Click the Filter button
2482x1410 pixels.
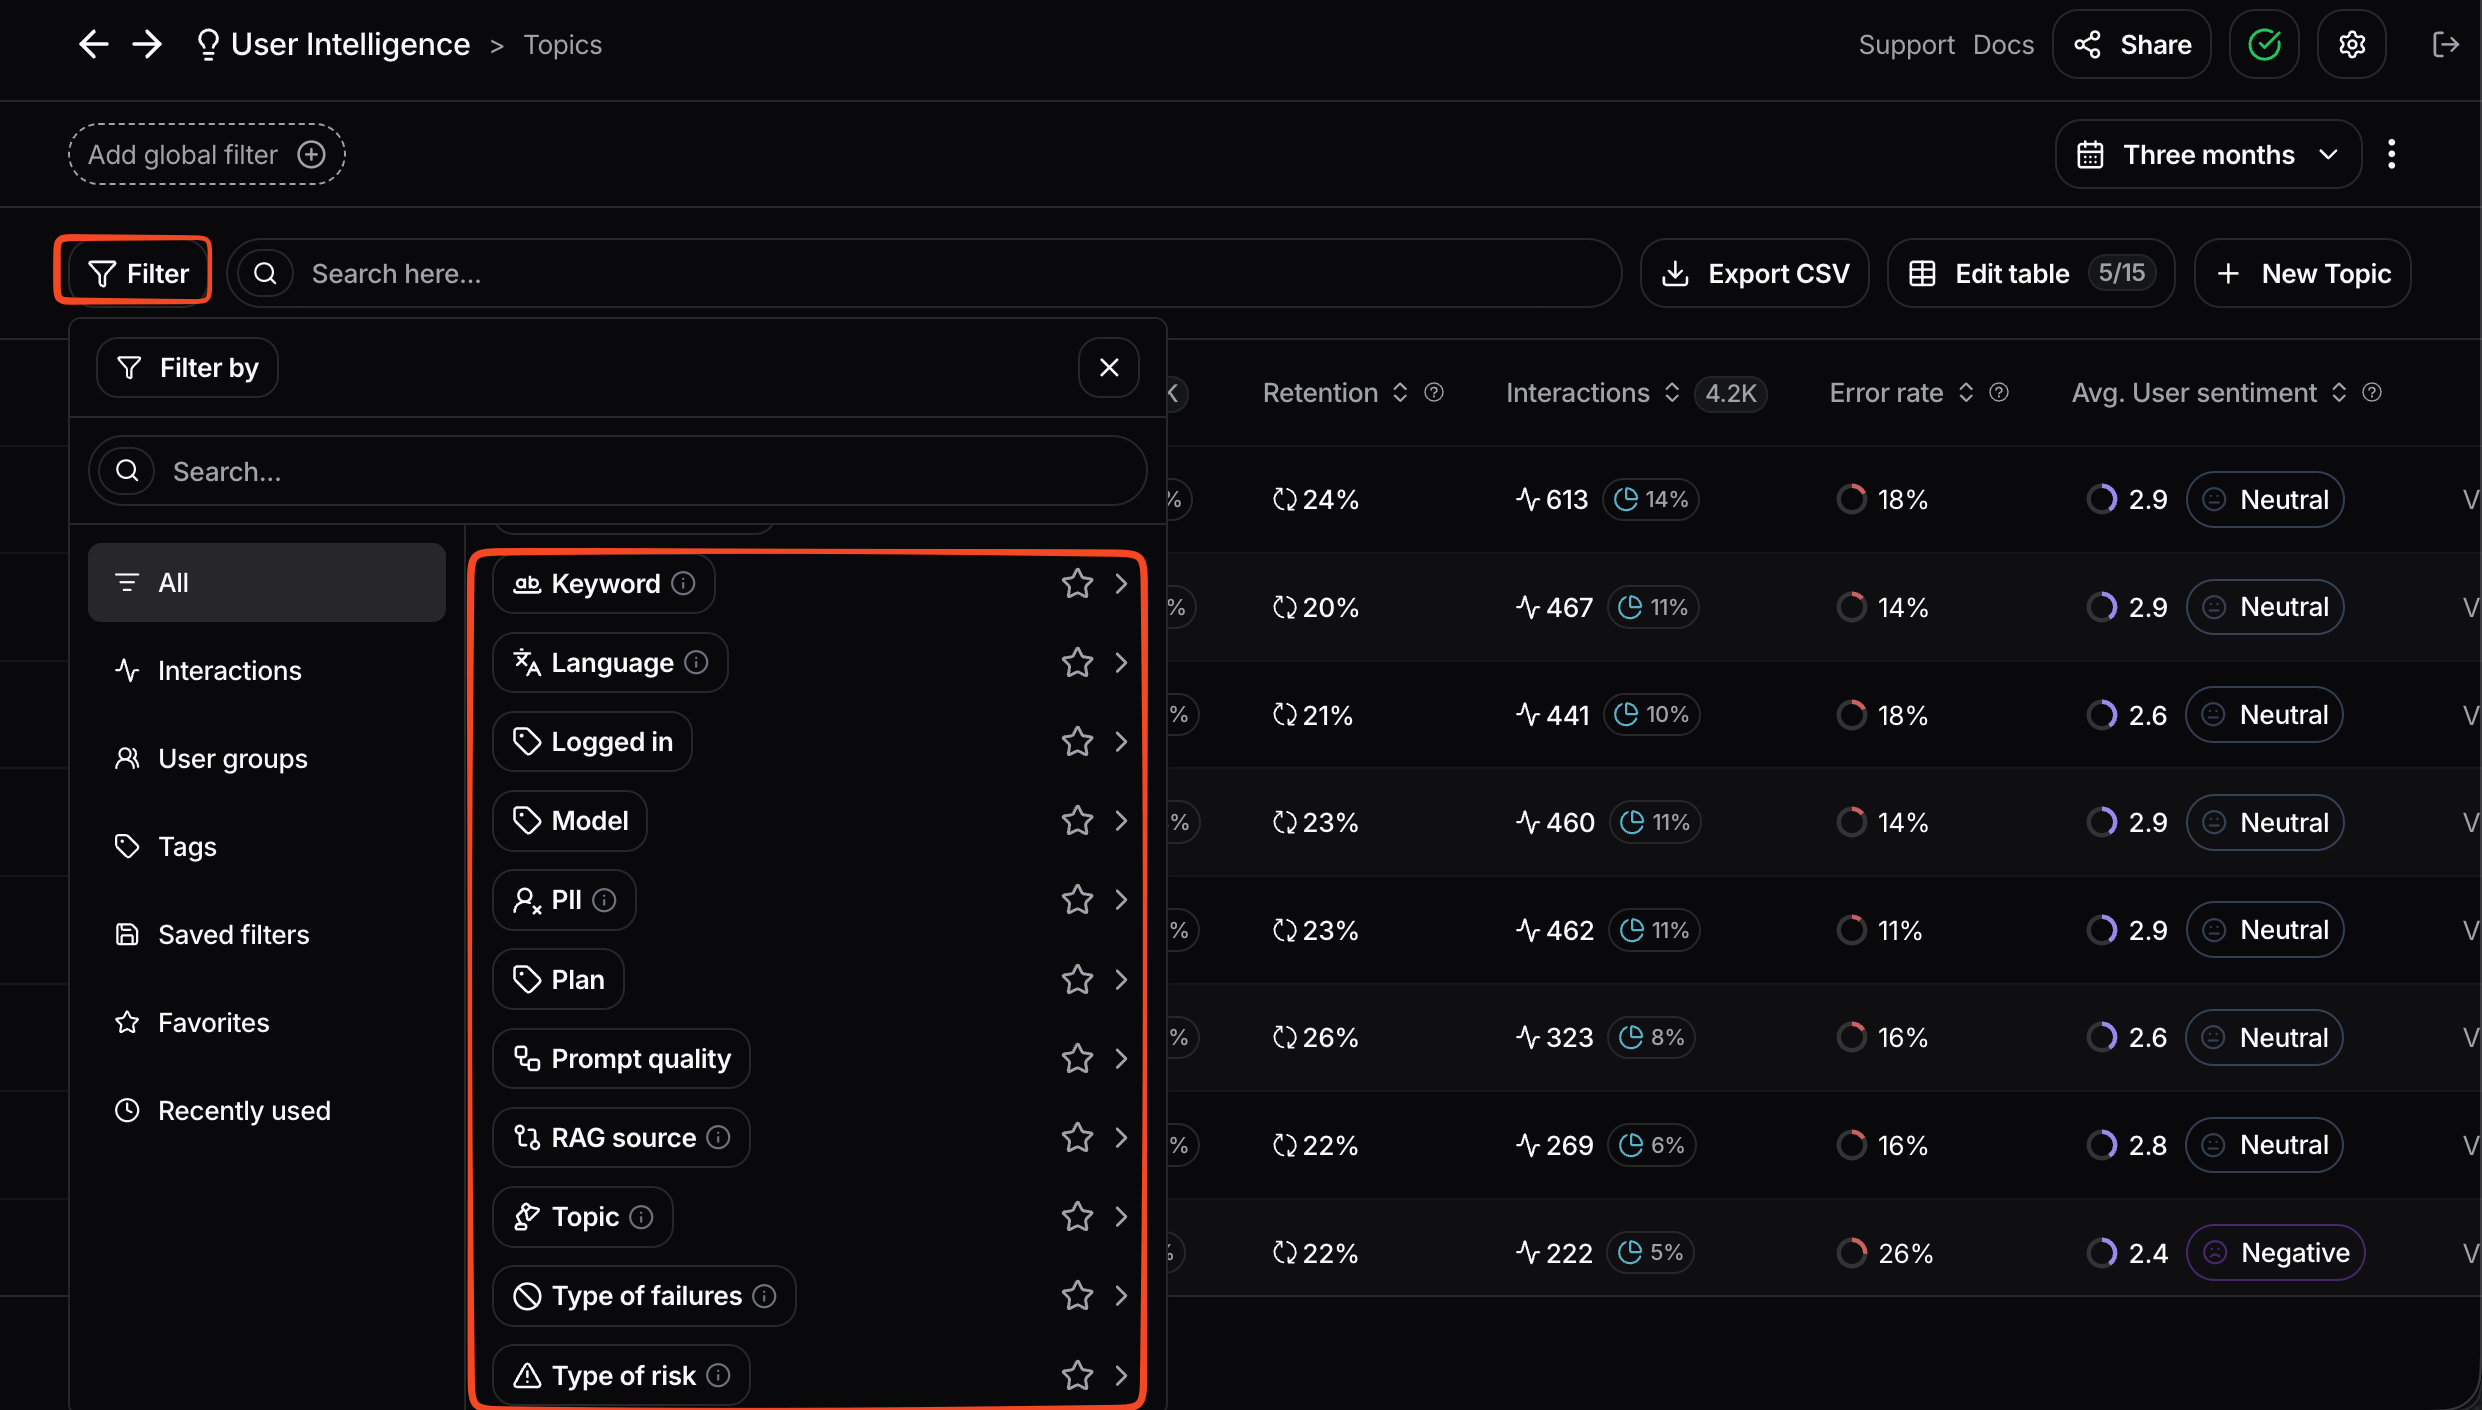click(138, 273)
